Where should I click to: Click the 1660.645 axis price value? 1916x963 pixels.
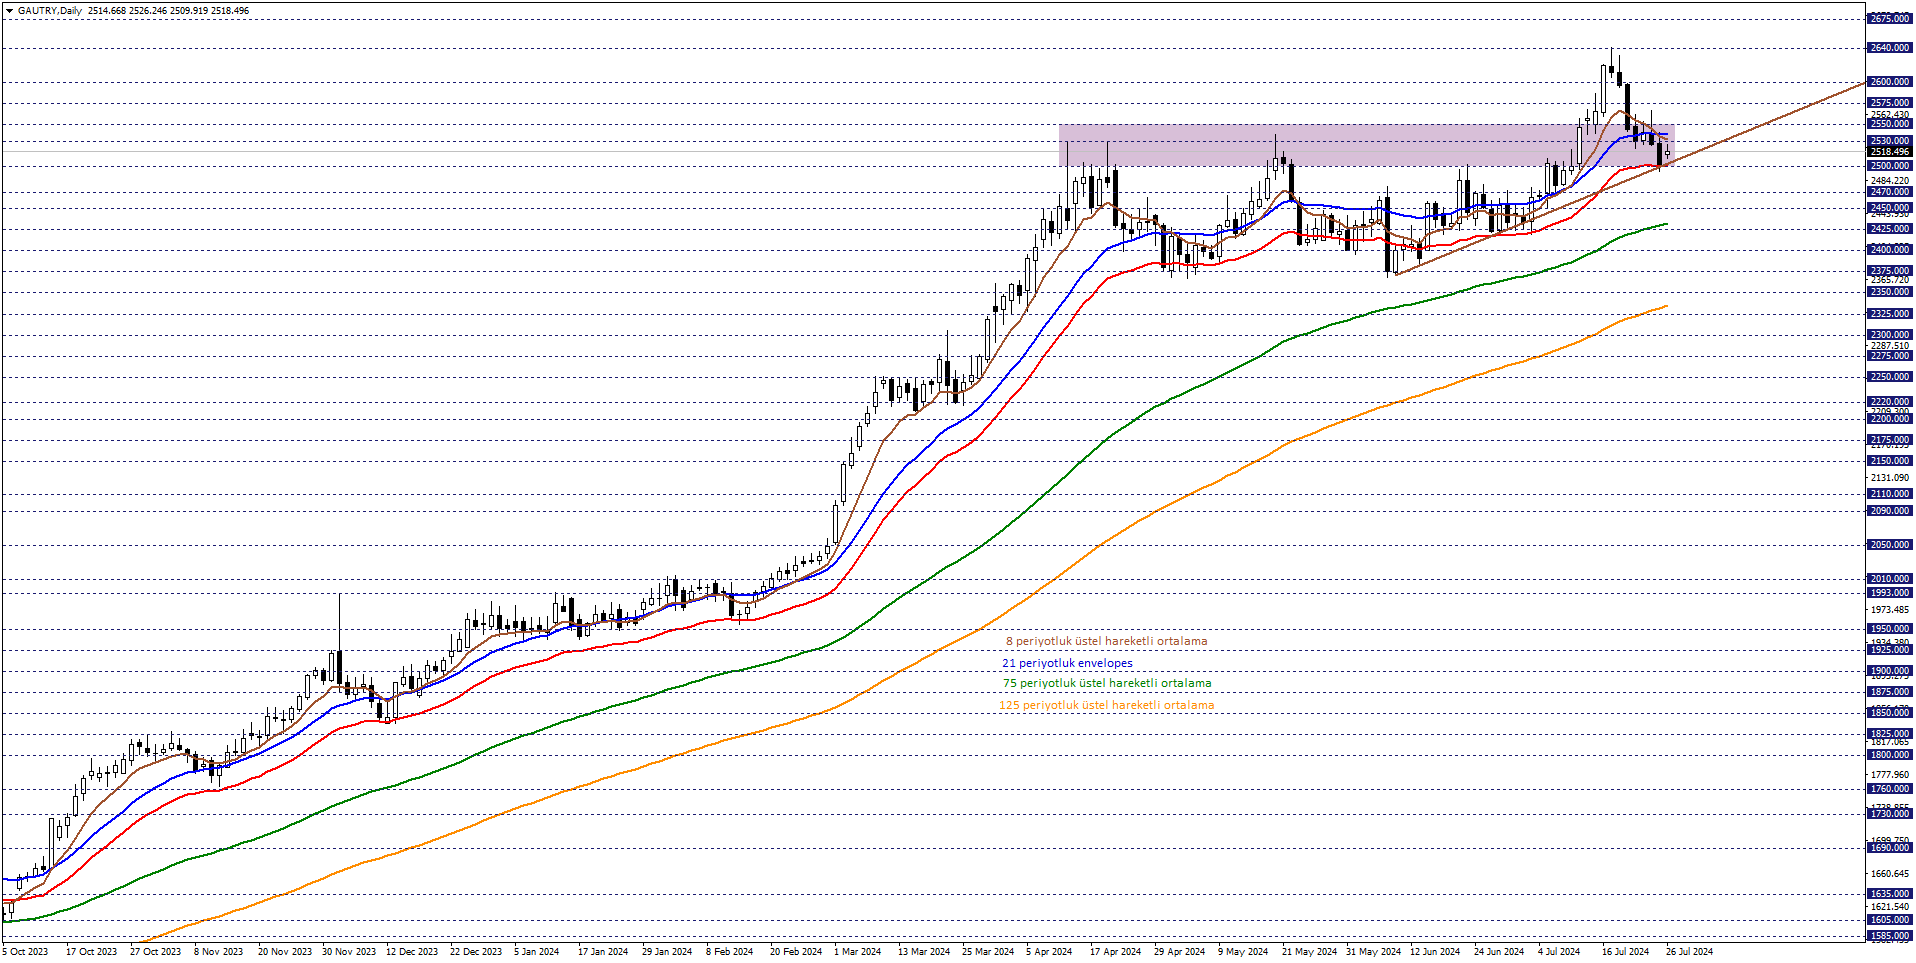1889,873
